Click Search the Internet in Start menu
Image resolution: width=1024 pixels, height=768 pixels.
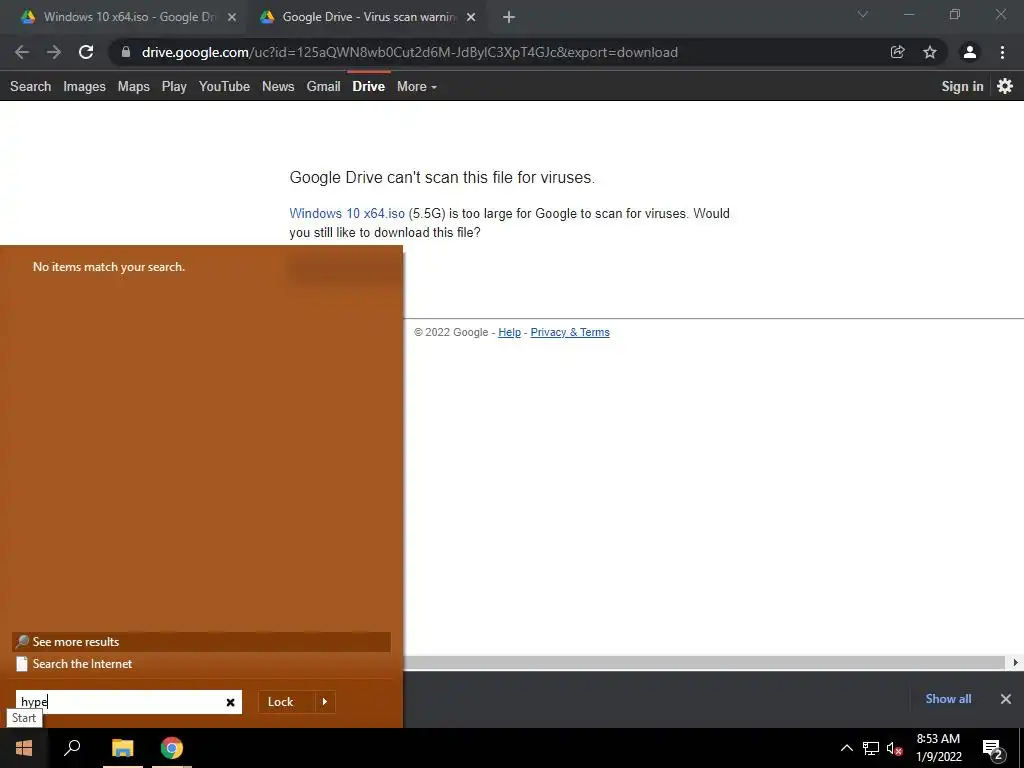coord(201,664)
